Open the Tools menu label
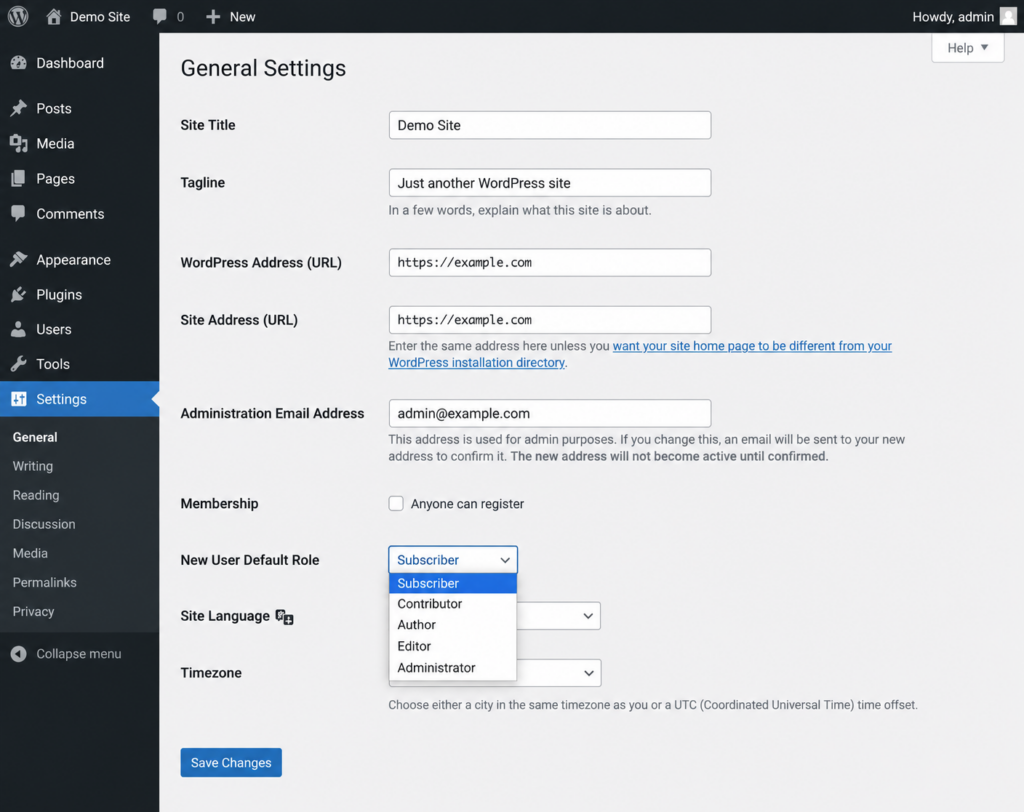The image size is (1024, 812). click(x=53, y=364)
